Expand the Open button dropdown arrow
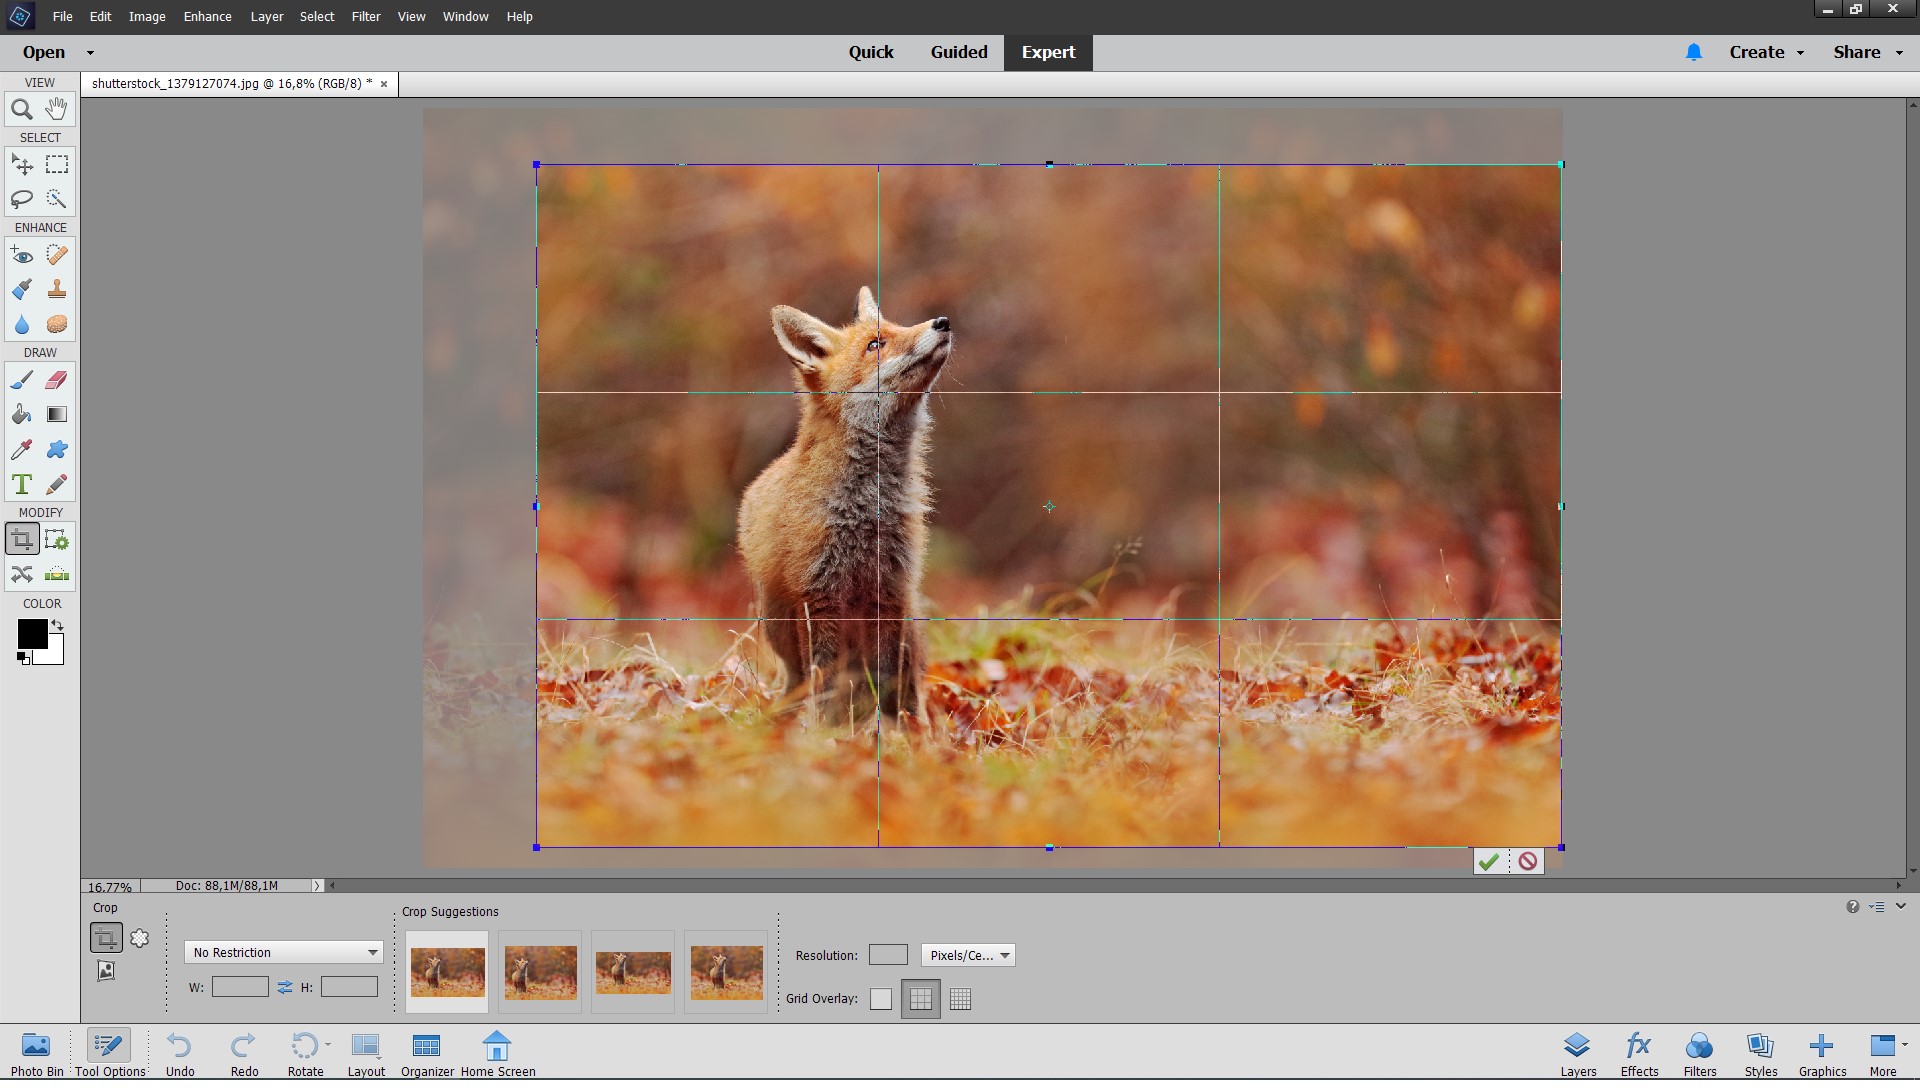1928x1088 pixels. tap(90, 52)
